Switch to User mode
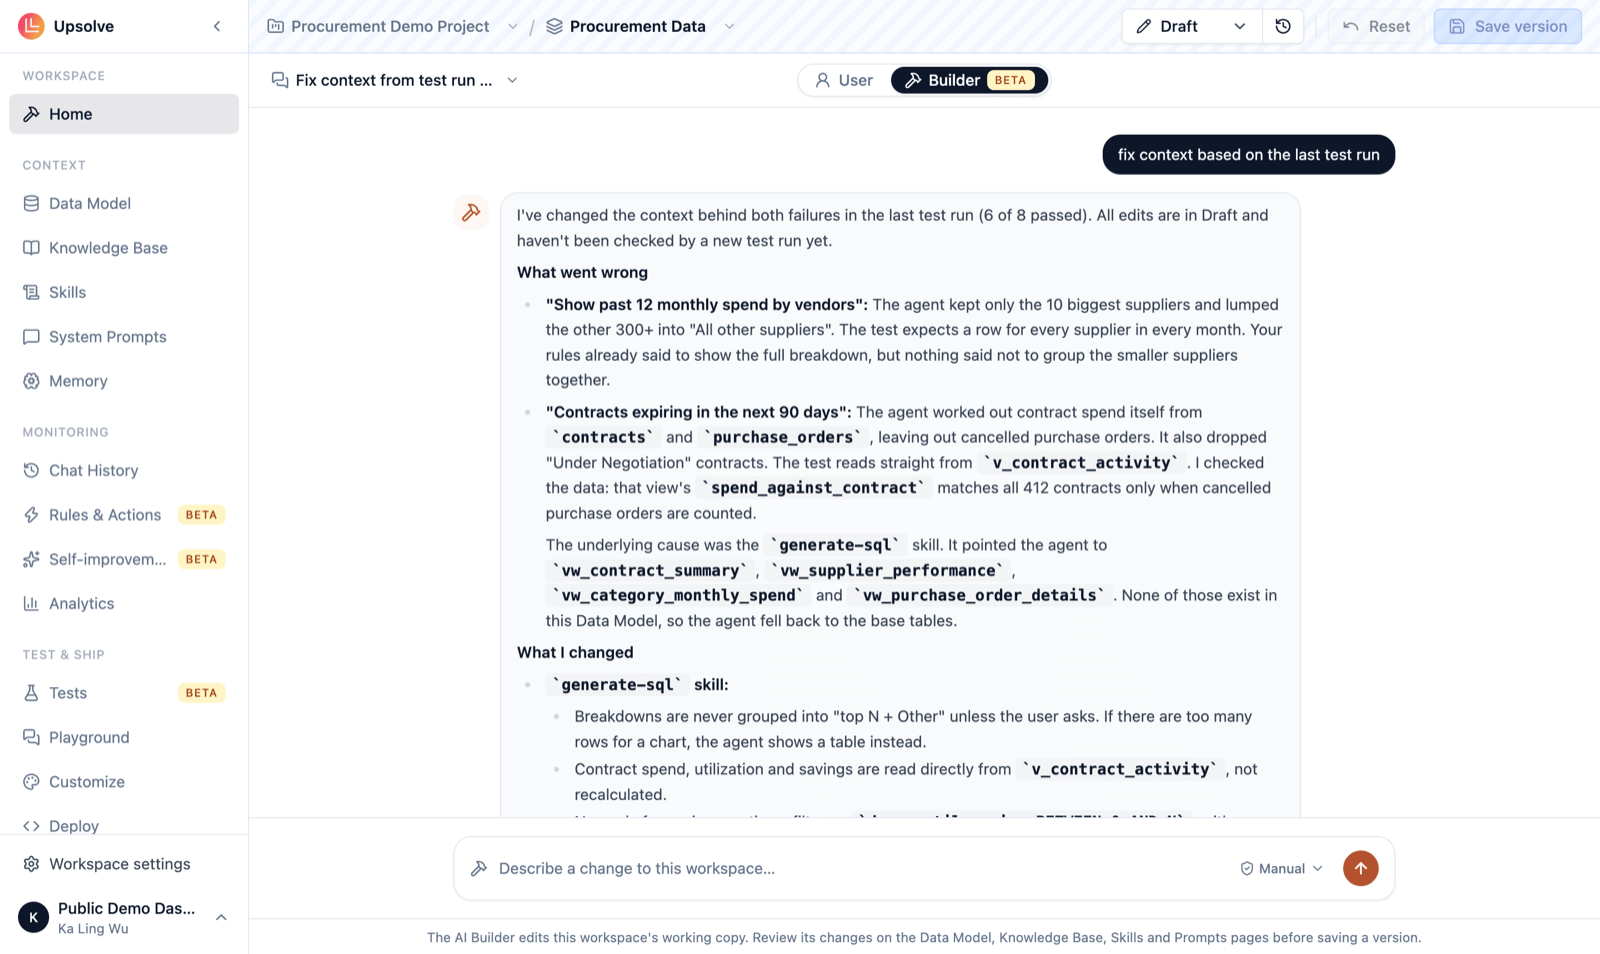The image size is (1600, 954). click(844, 80)
